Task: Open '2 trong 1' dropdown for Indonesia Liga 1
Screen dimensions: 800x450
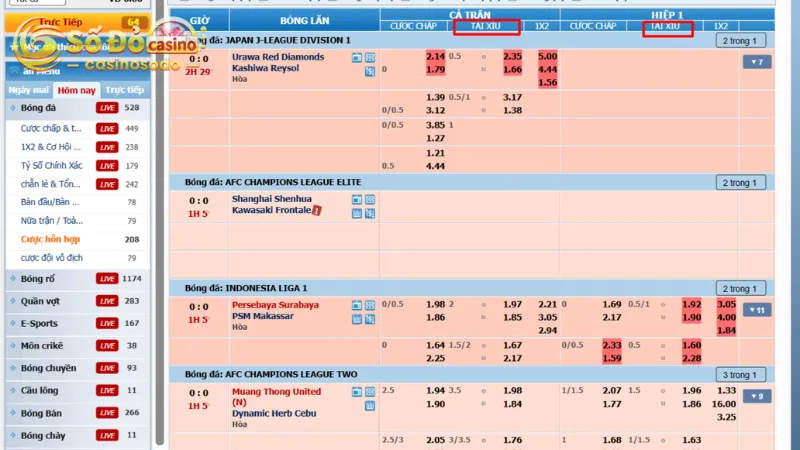Action: [x=740, y=289]
